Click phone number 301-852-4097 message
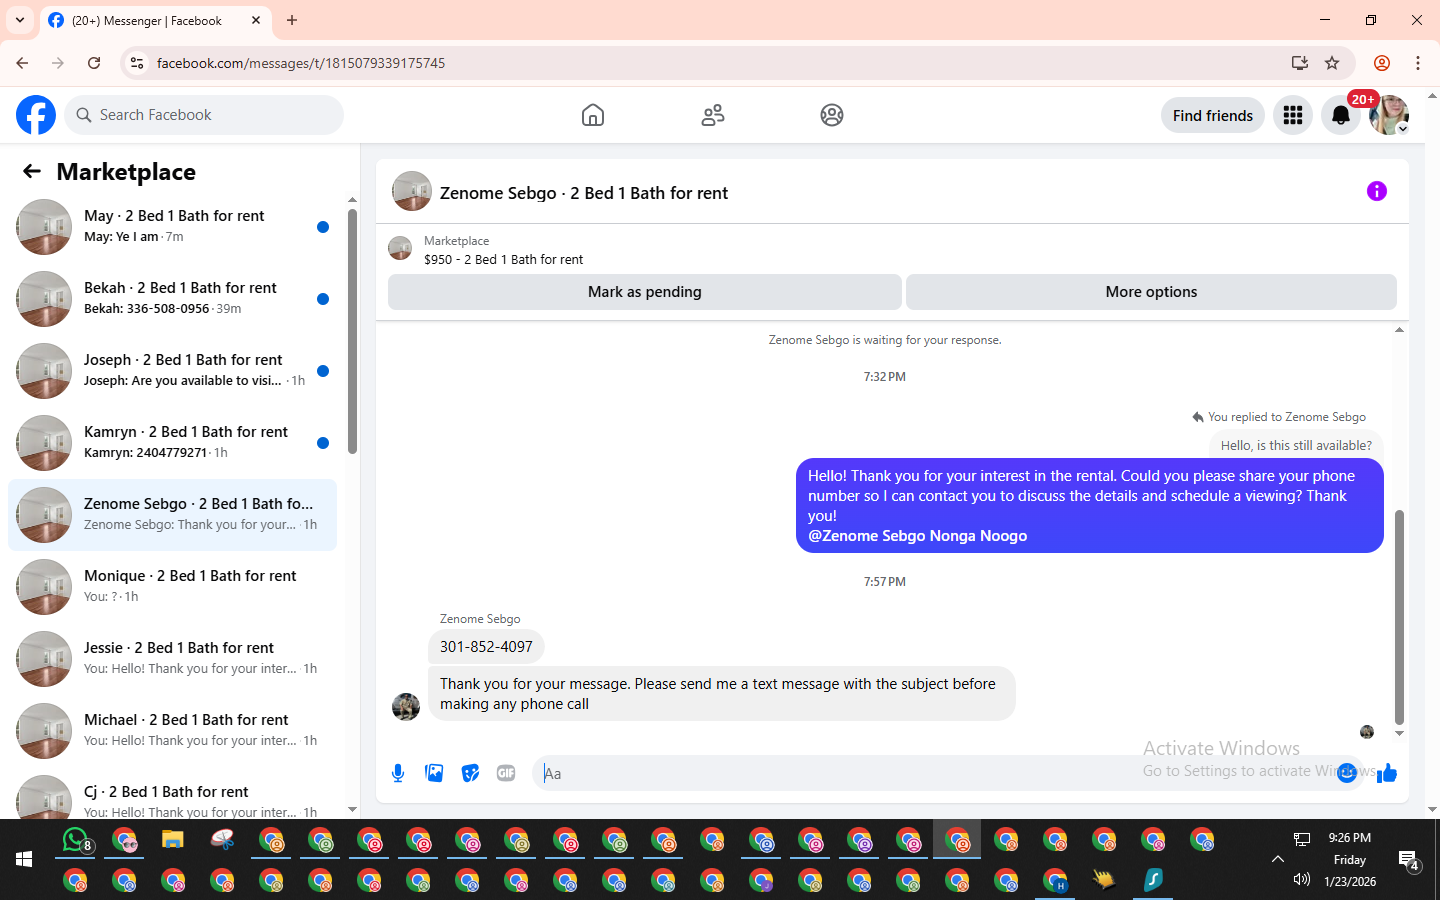 tap(486, 647)
